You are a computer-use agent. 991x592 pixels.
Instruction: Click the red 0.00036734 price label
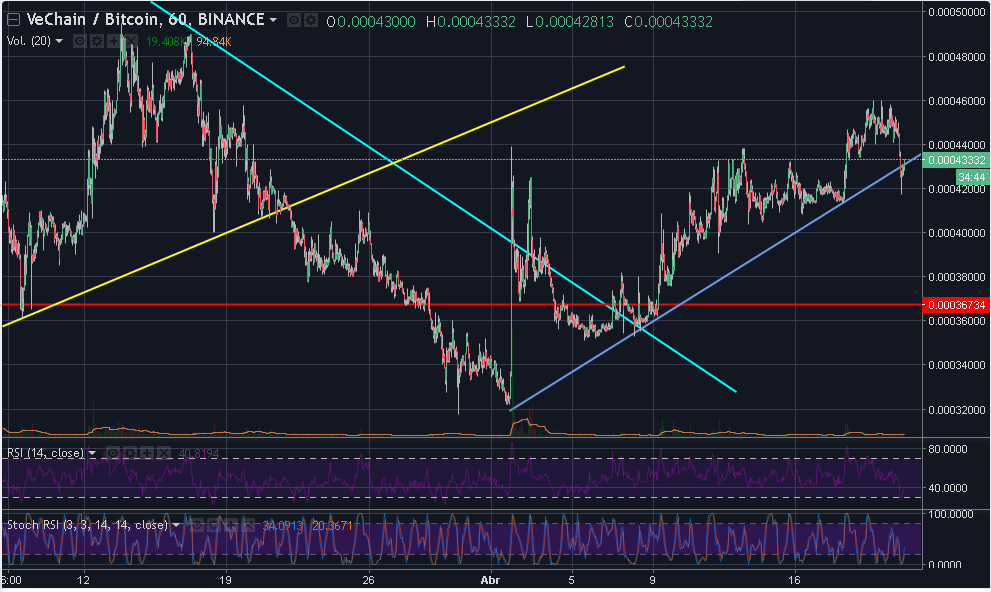(x=956, y=305)
